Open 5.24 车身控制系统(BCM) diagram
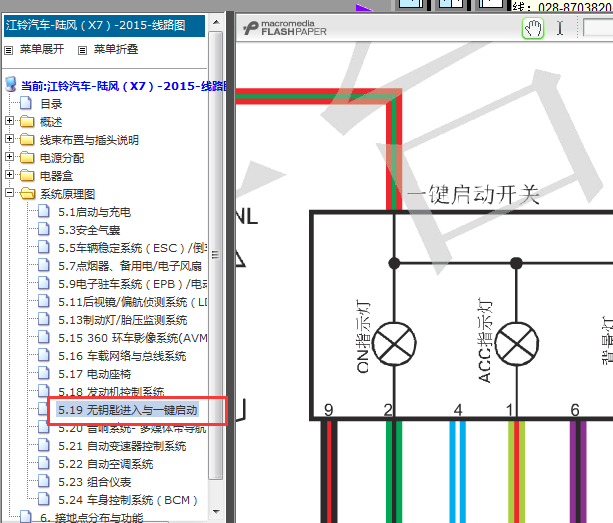 [128, 500]
